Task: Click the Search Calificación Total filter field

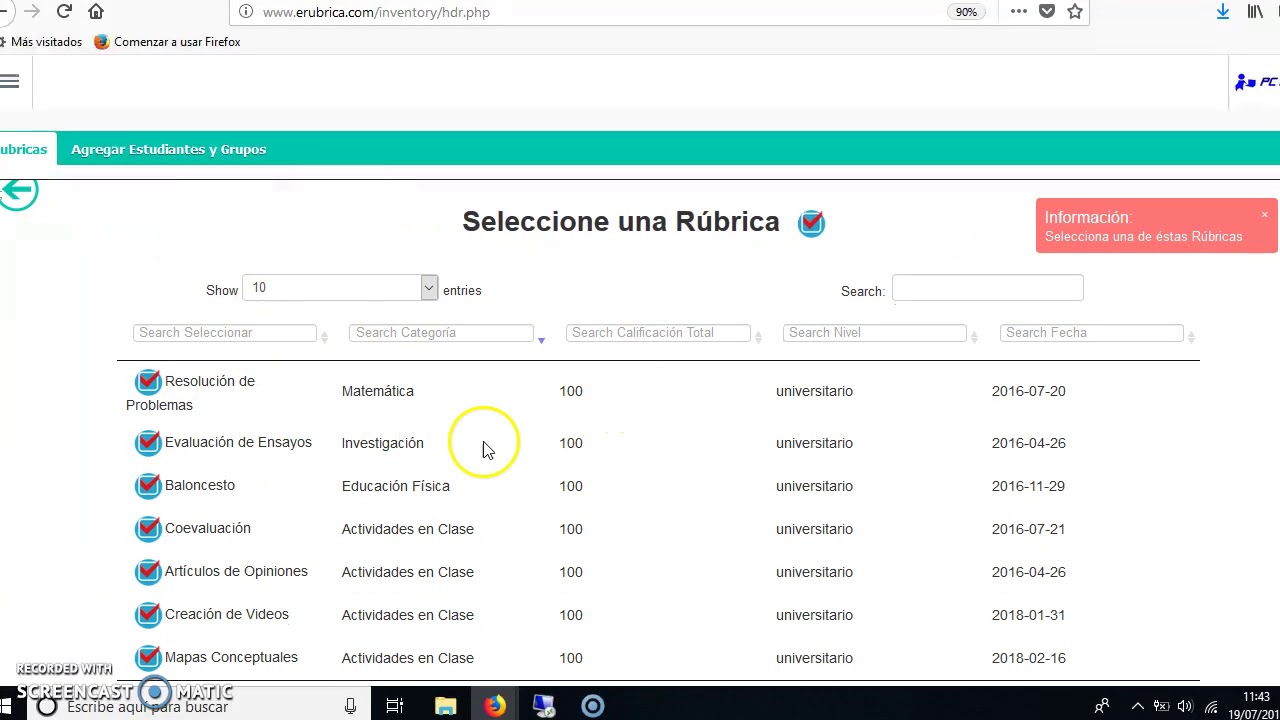Action: (658, 332)
